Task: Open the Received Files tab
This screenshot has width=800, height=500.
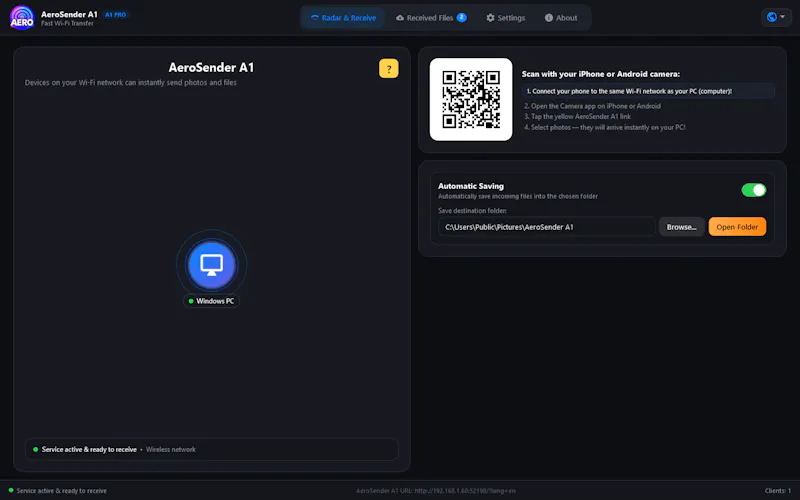Action: (431, 18)
